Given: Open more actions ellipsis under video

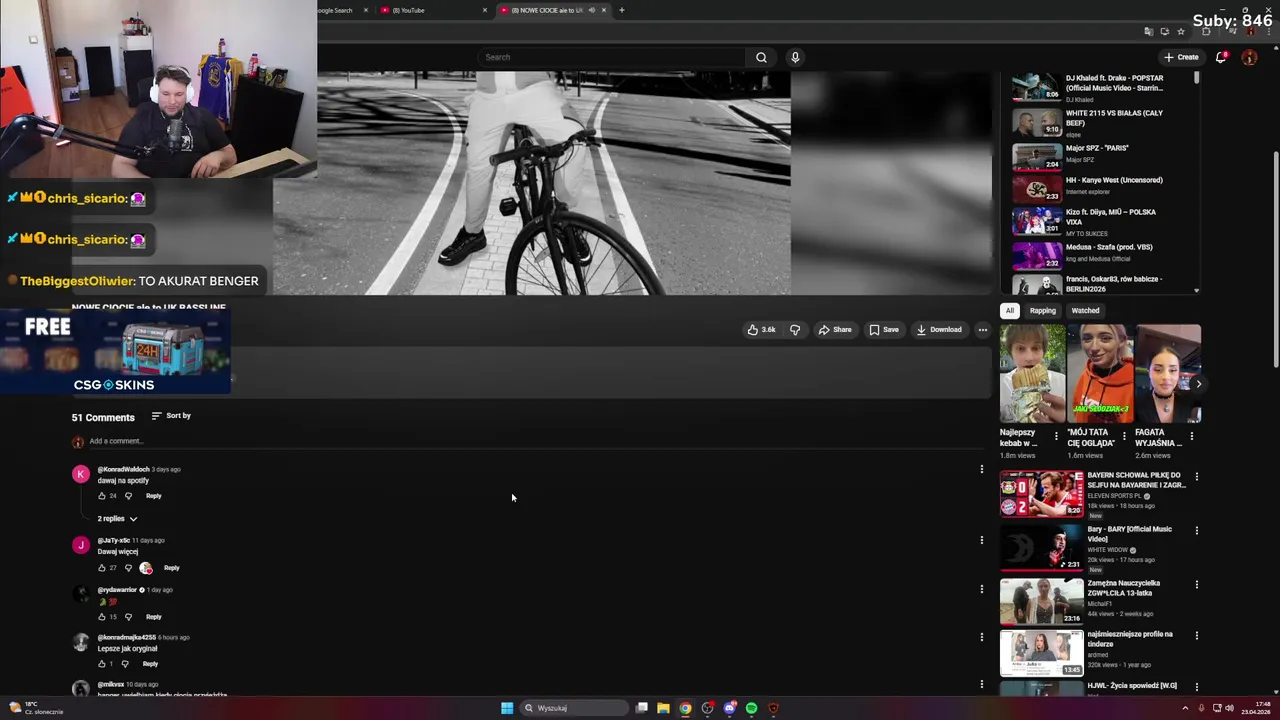Looking at the screenshot, I should coord(982,329).
